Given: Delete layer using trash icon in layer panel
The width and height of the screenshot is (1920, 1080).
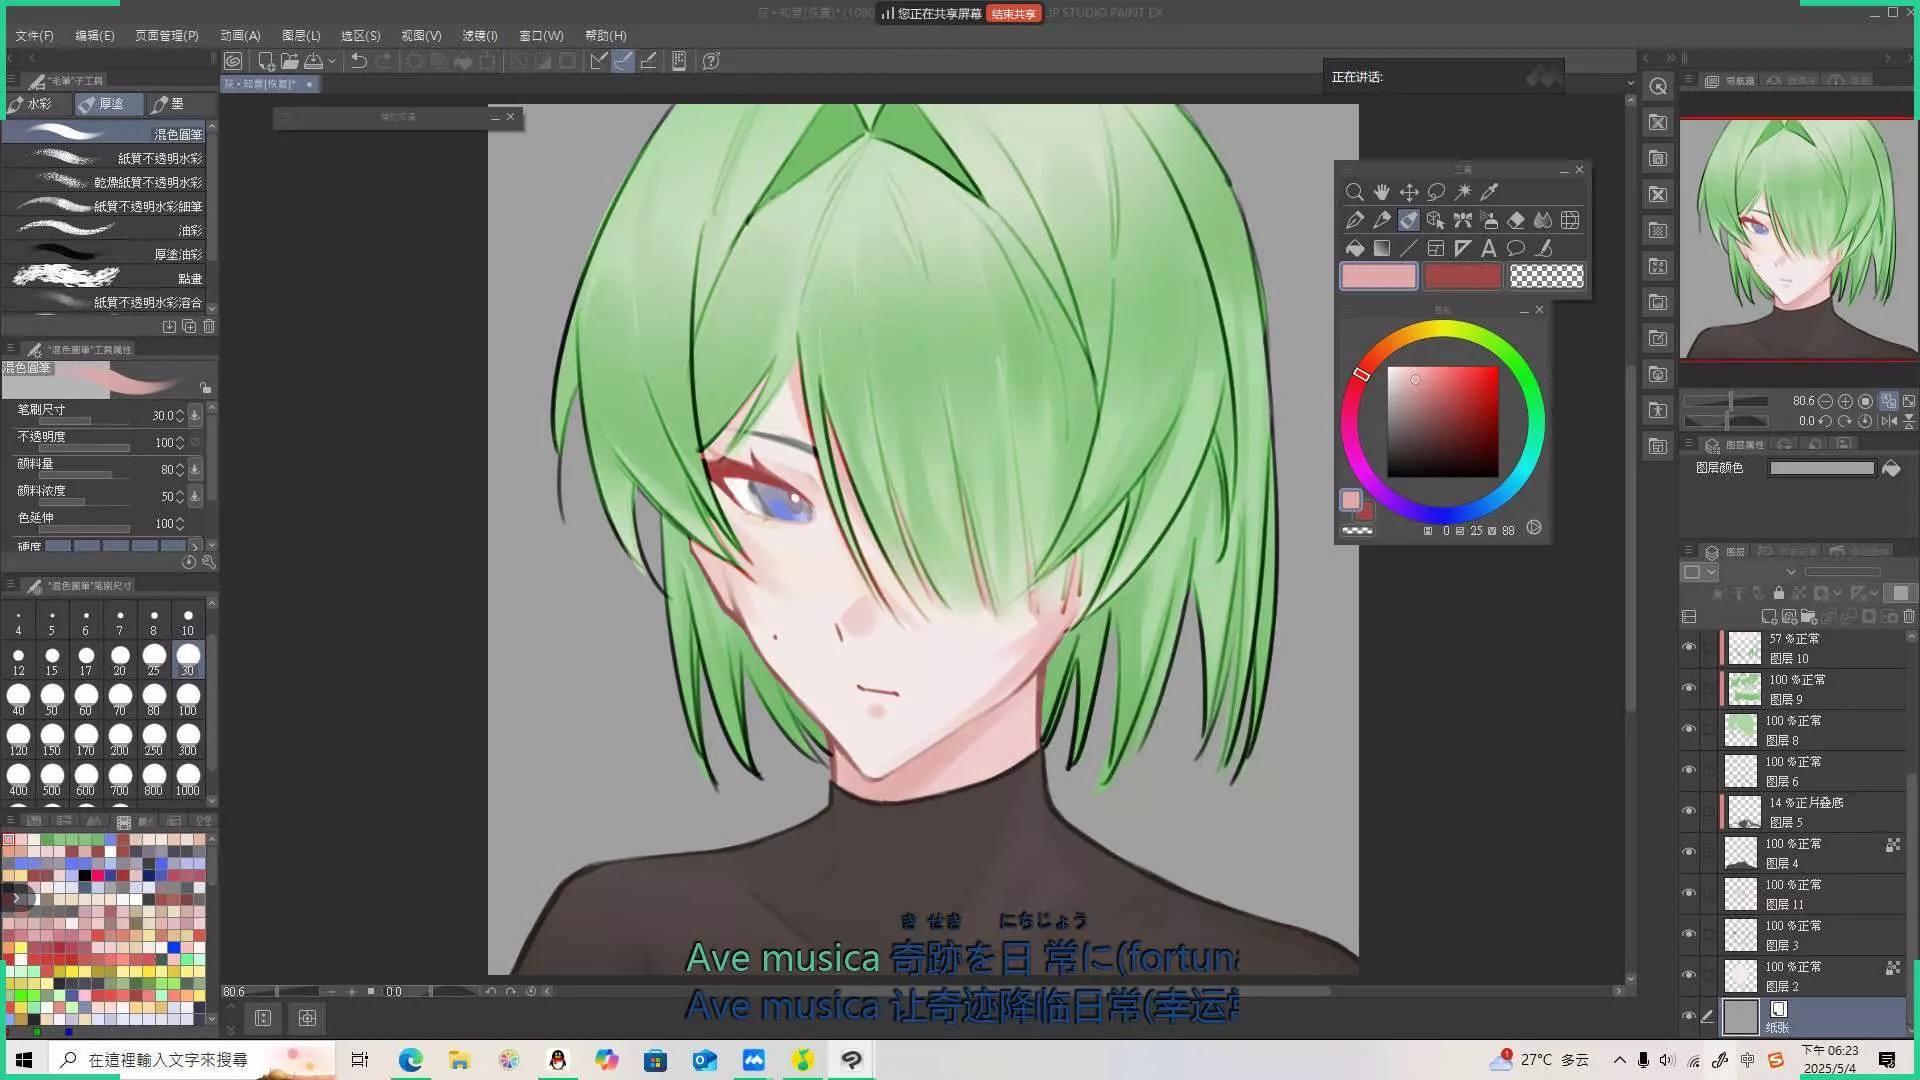Looking at the screenshot, I should (1908, 617).
